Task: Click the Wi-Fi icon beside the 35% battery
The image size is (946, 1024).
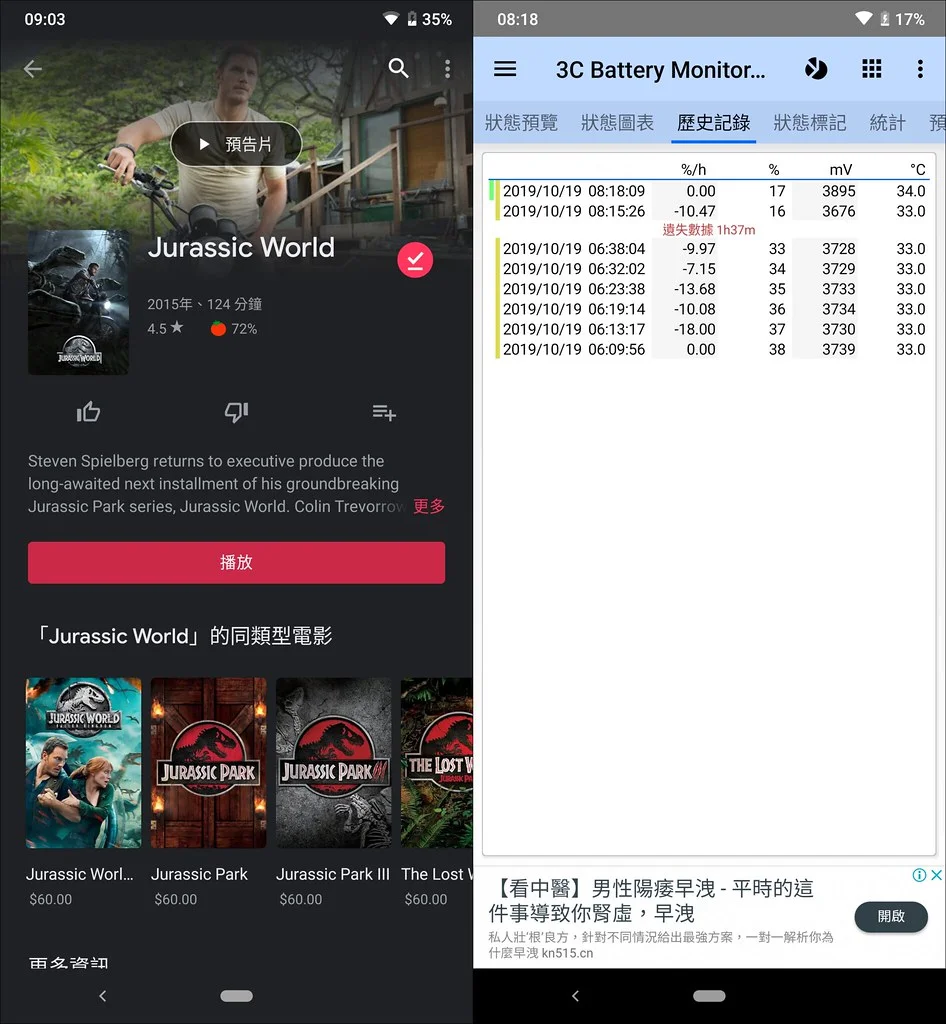Action: click(x=391, y=19)
